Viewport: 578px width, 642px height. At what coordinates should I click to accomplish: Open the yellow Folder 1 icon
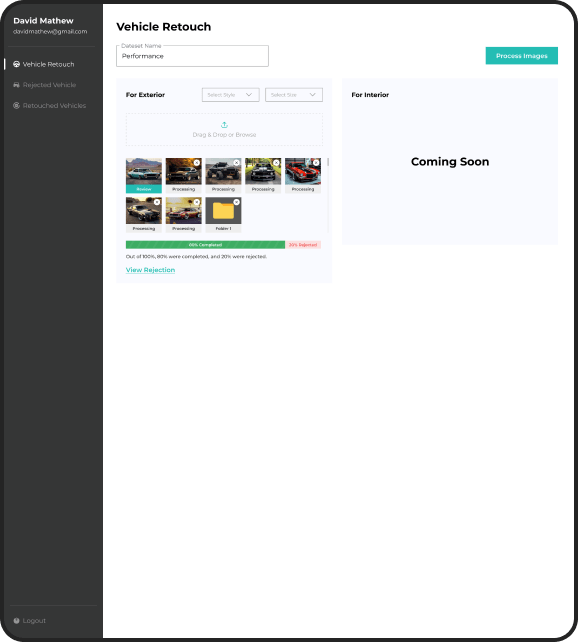click(223, 211)
